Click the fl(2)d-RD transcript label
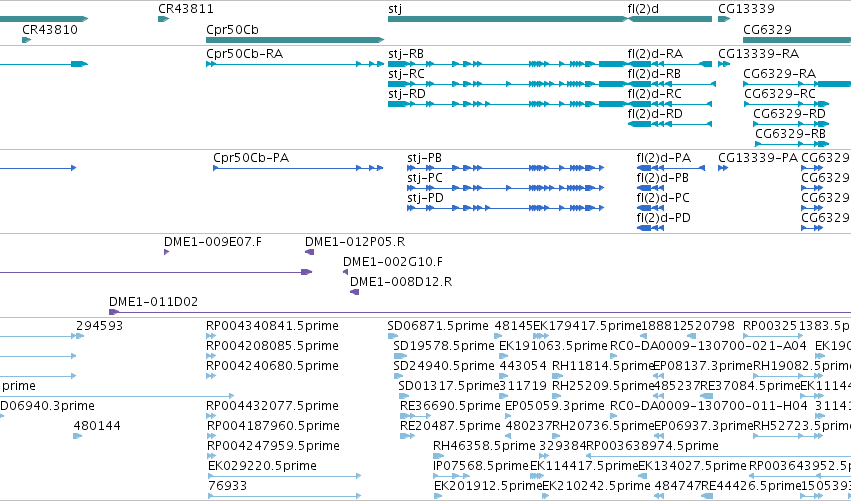Viewport: 851px width, 501px height. 655,114
